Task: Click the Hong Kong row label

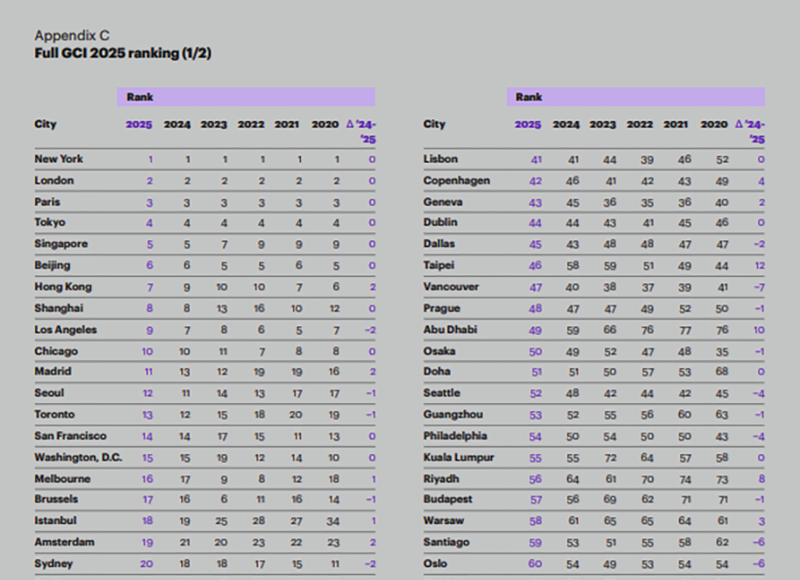Action: click(x=61, y=287)
